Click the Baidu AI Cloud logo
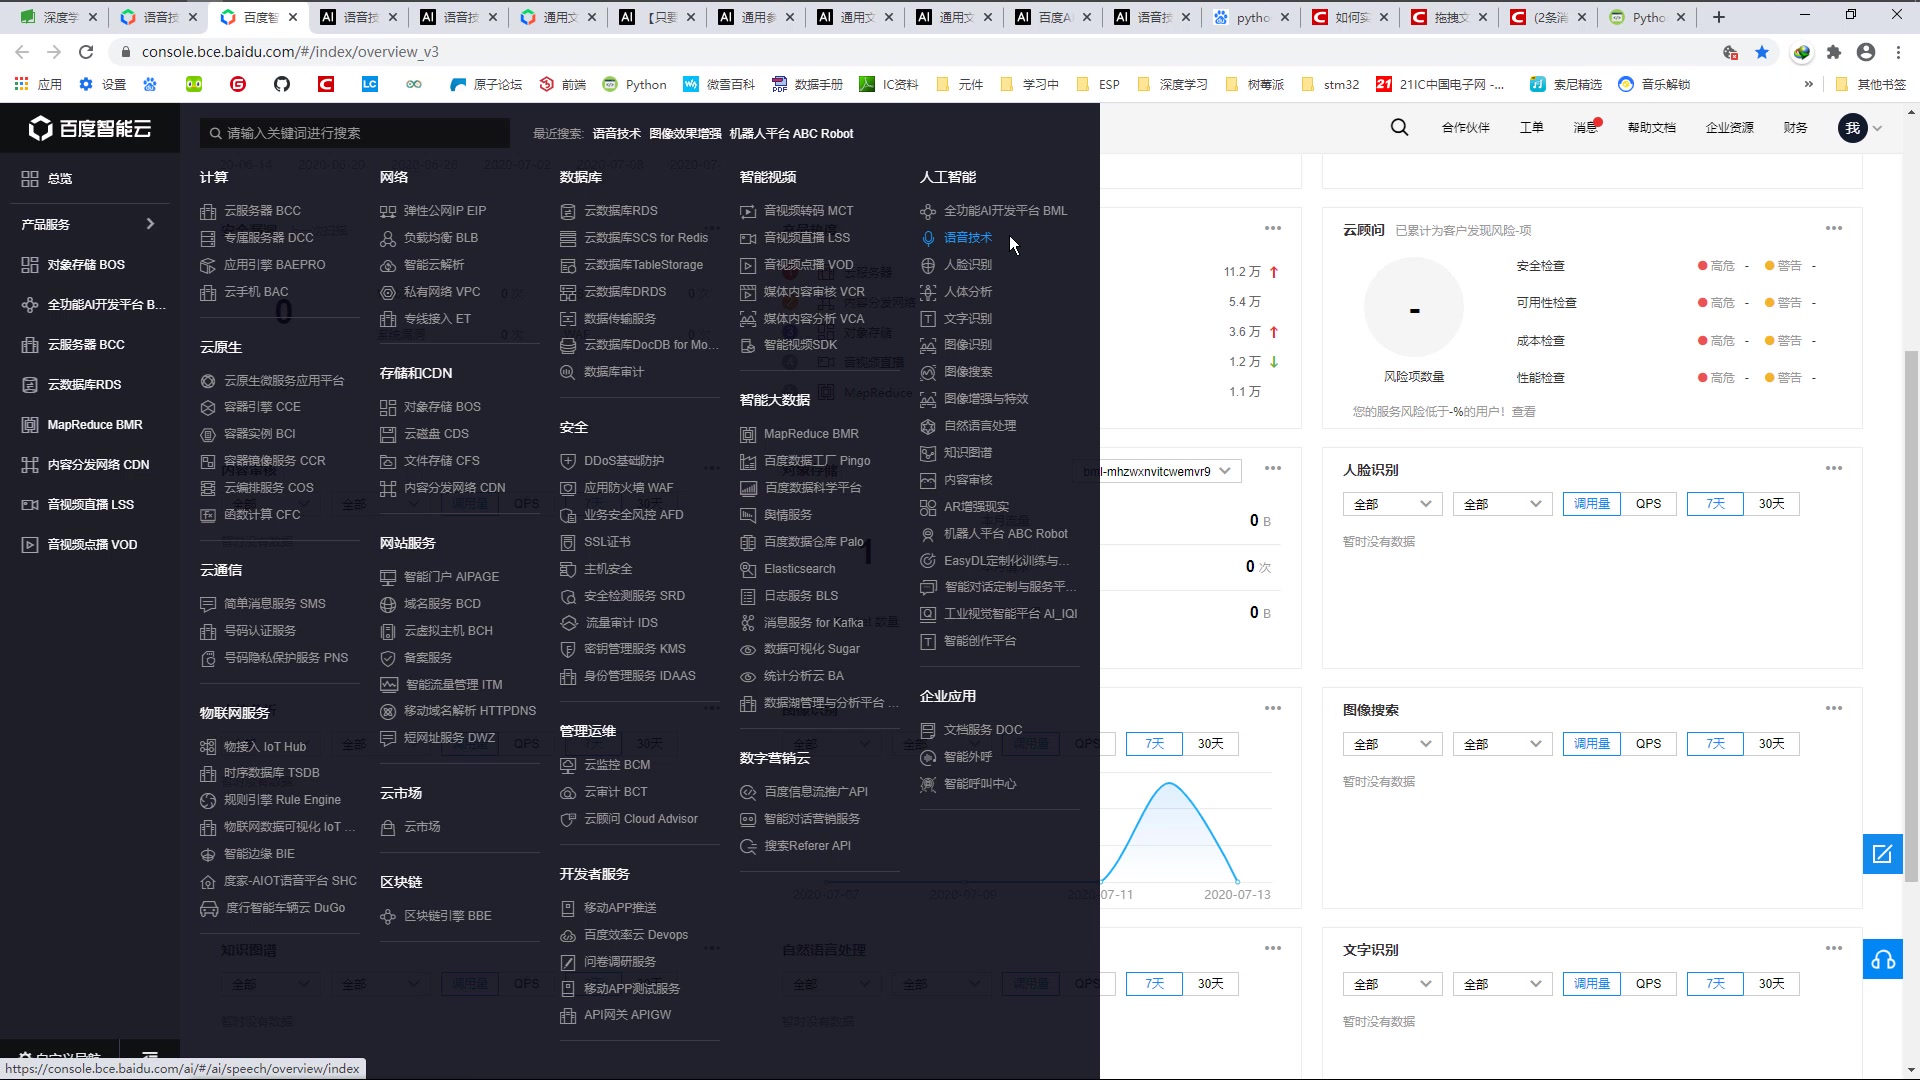The height and width of the screenshot is (1080, 1920). coord(90,128)
